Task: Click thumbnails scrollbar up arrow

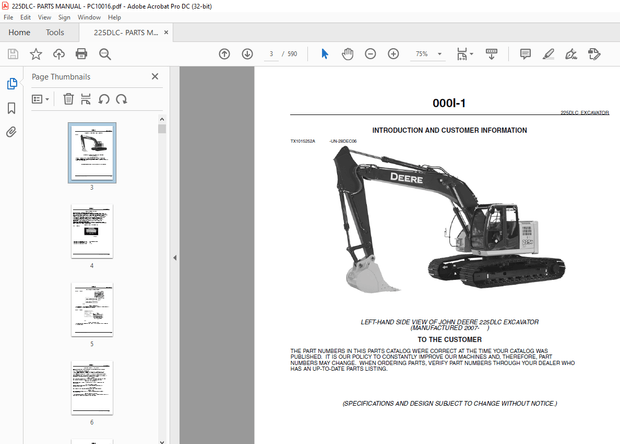Action: coord(162,119)
